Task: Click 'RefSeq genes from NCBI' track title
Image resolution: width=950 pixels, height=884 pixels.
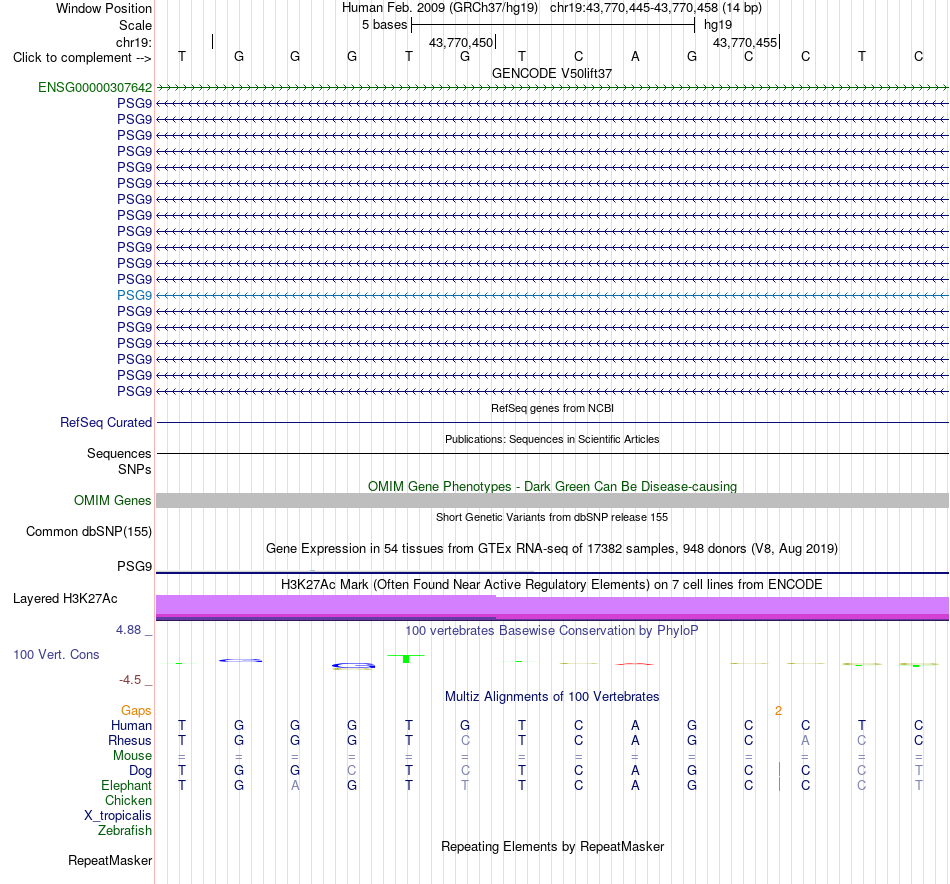Action: pyautogui.click(x=553, y=408)
